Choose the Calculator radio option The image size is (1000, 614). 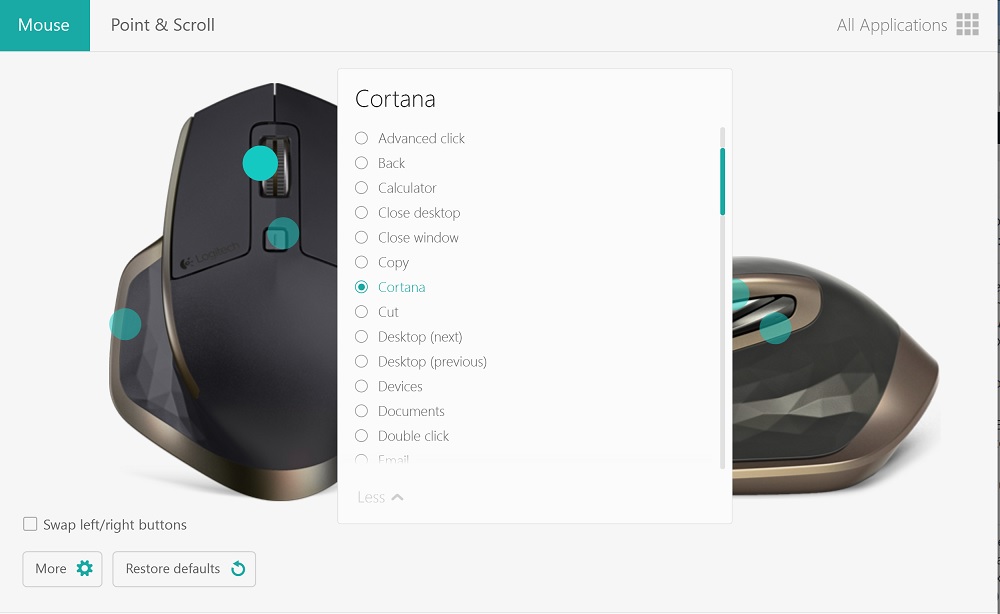pyautogui.click(x=361, y=187)
